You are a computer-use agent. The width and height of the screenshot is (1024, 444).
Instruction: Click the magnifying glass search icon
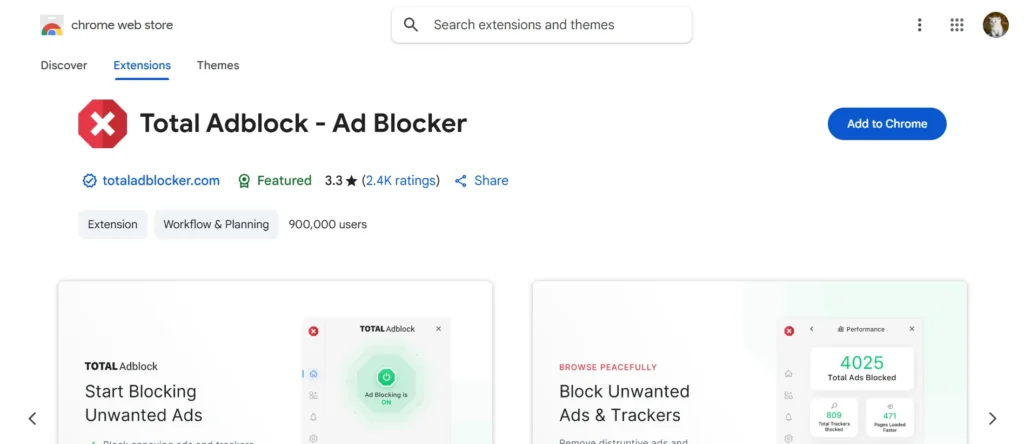pyautogui.click(x=411, y=25)
